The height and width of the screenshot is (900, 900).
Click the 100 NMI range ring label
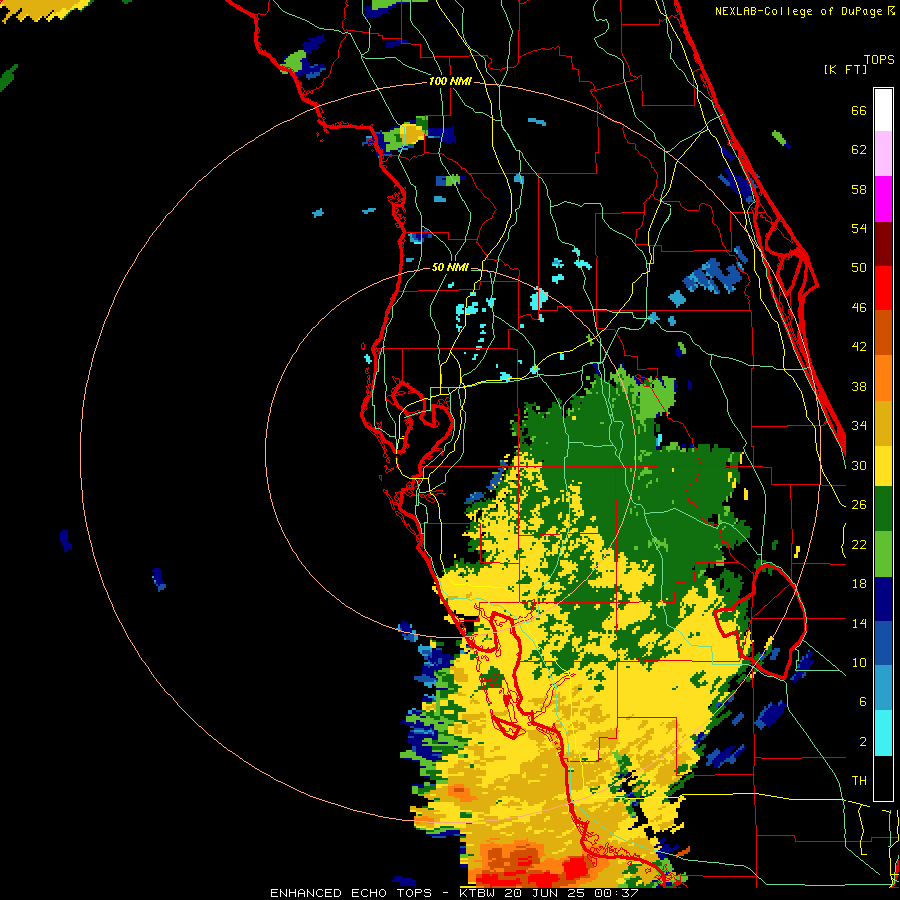click(450, 82)
